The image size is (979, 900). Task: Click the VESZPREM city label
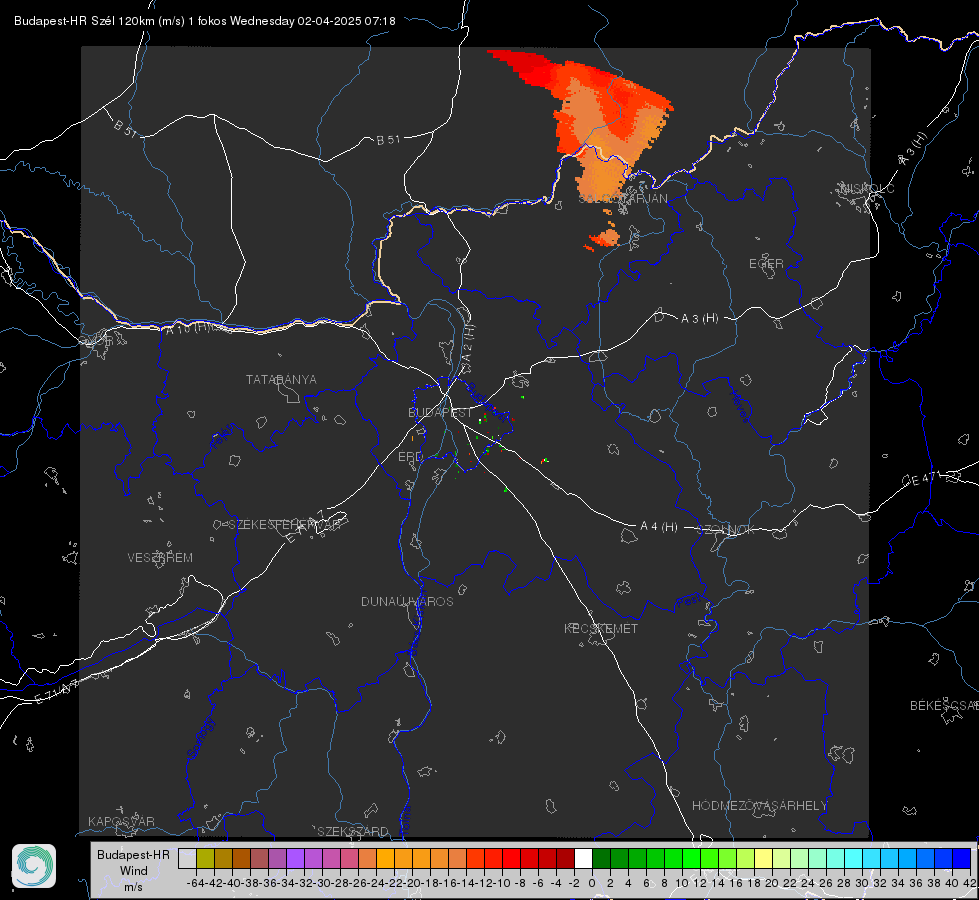(x=160, y=558)
